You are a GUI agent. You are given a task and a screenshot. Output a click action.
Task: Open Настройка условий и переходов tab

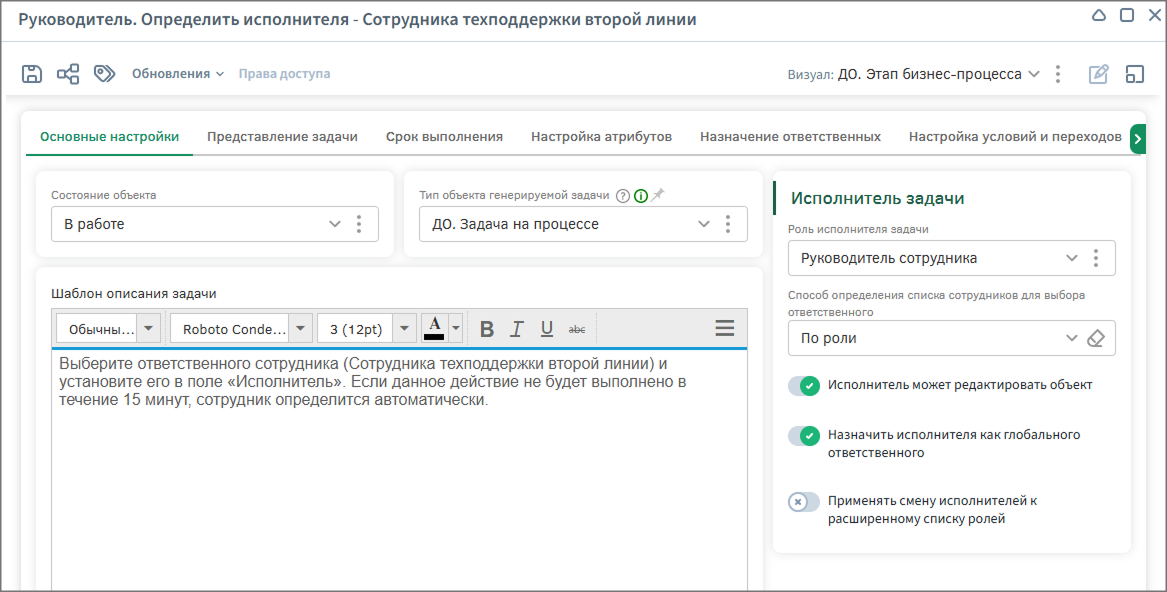(1015, 137)
